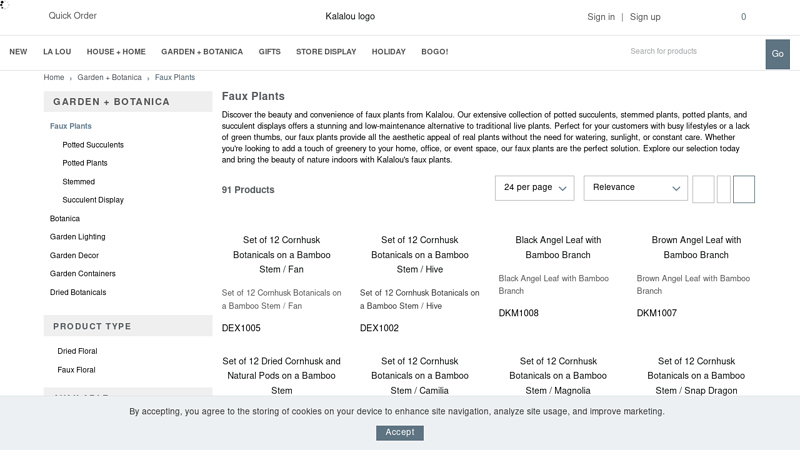
Task: Select the BOGO! menu item
Action: pyautogui.click(x=435, y=52)
